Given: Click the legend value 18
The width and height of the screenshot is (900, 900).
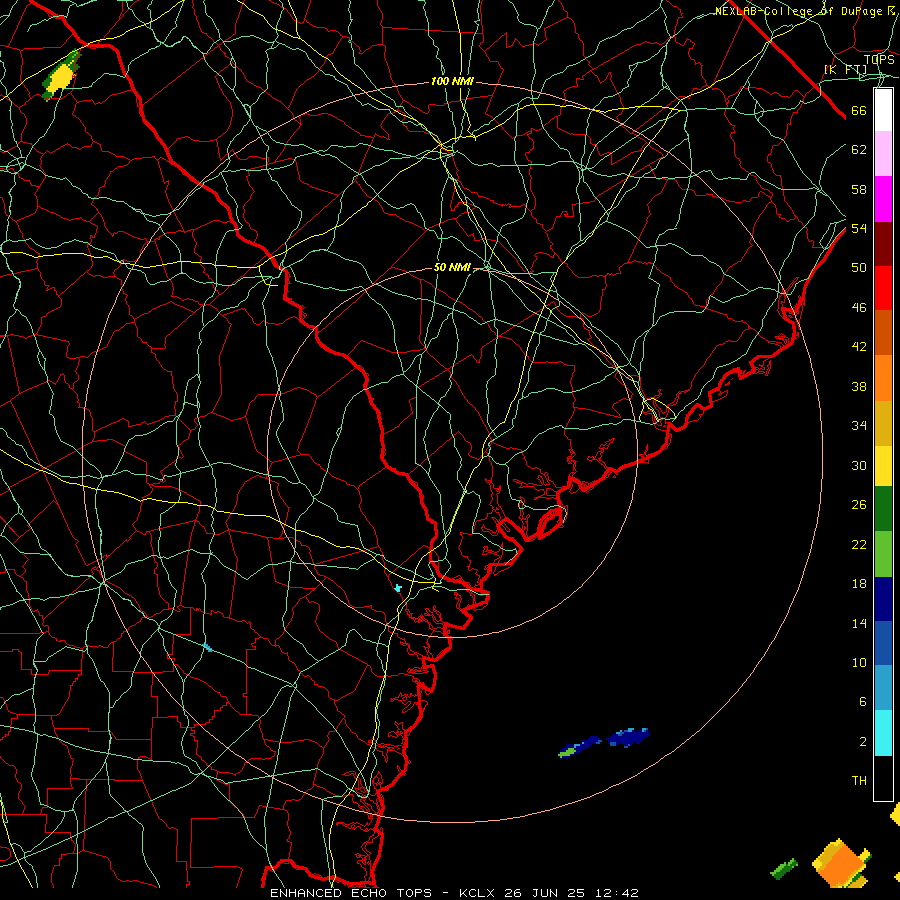Looking at the screenshot, I should [x=859, y=584].
